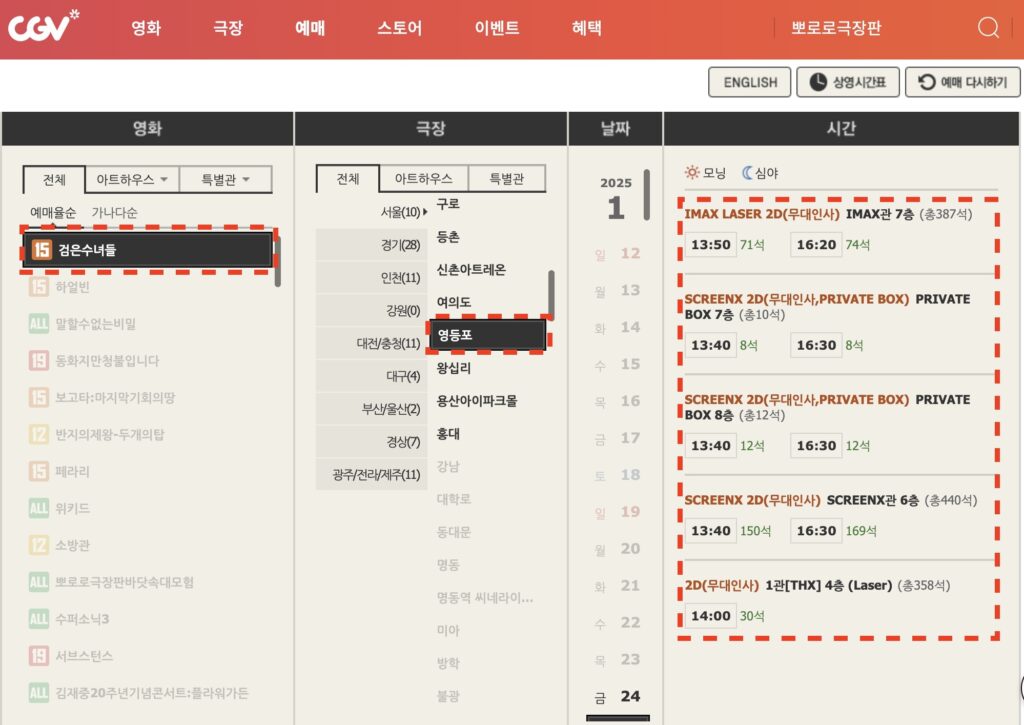This screenshot has height=725, width=1024.
Task: Toggle the 모닝 sun filter
Action: [x=705, y=173]
